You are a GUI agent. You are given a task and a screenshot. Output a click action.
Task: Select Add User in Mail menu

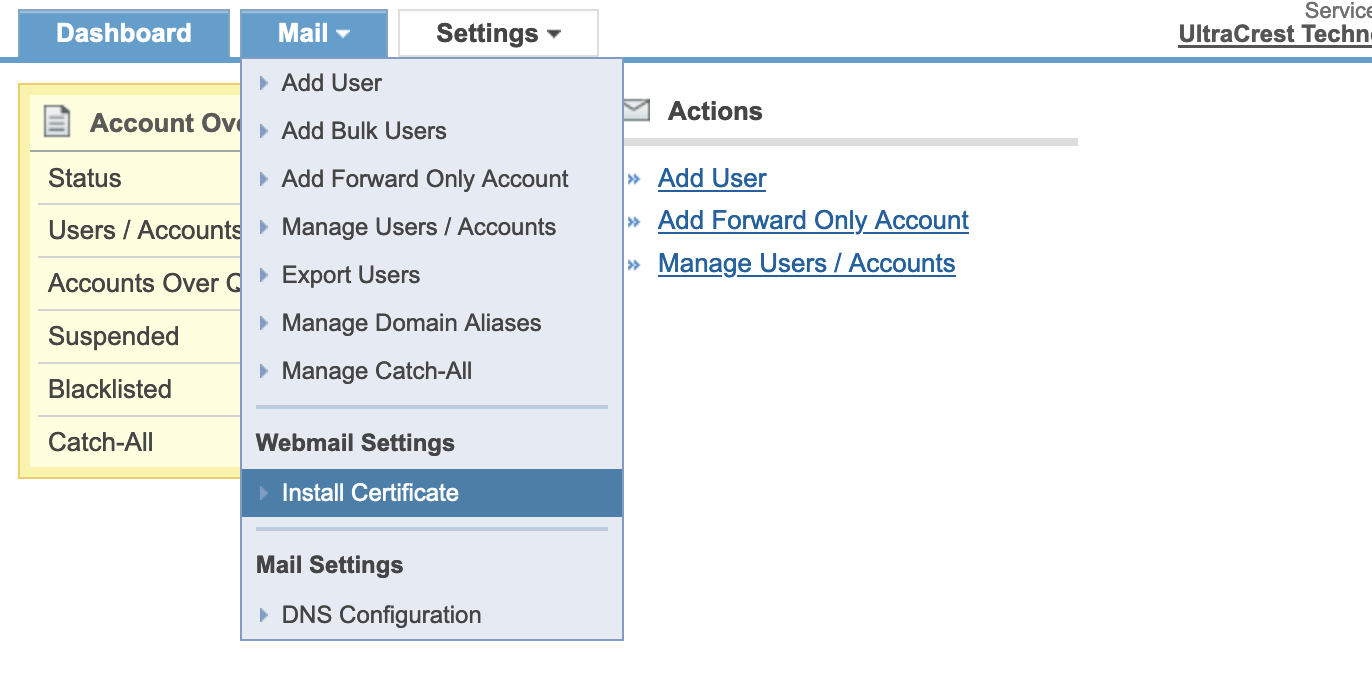coord(432,83)
